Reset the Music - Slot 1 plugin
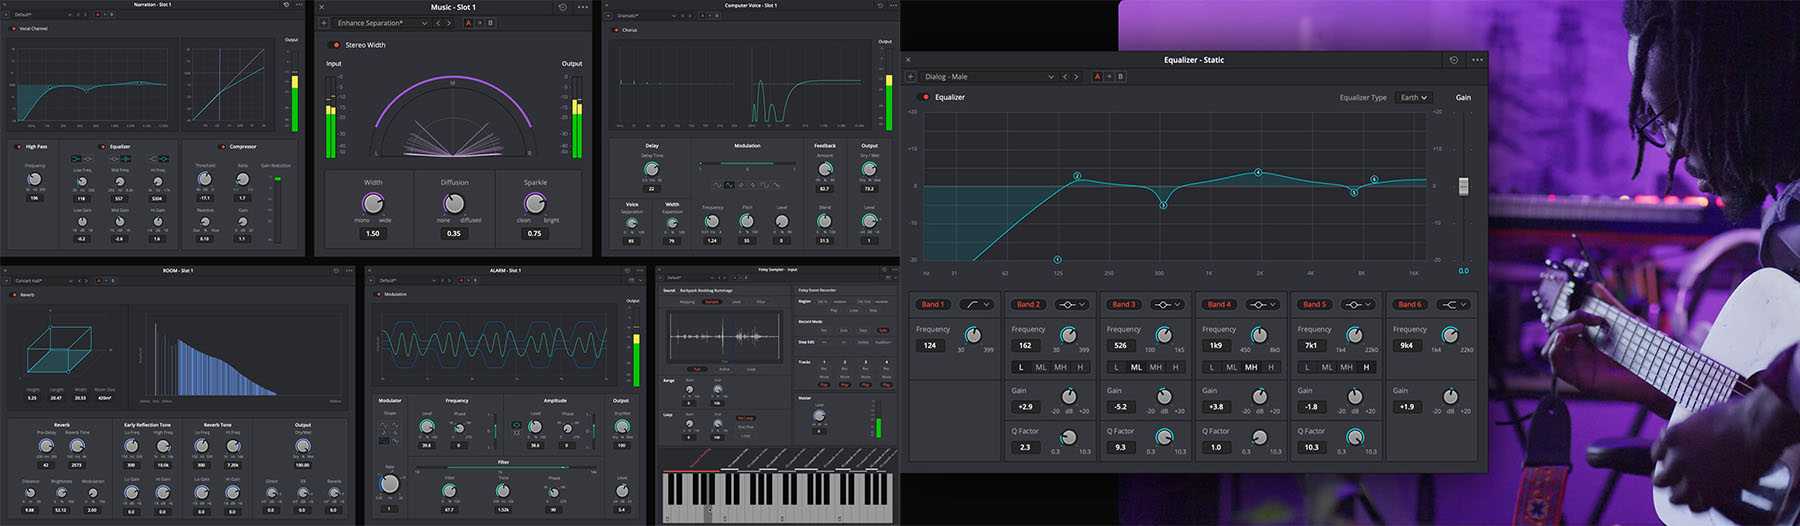 click(x=562, y=8)
